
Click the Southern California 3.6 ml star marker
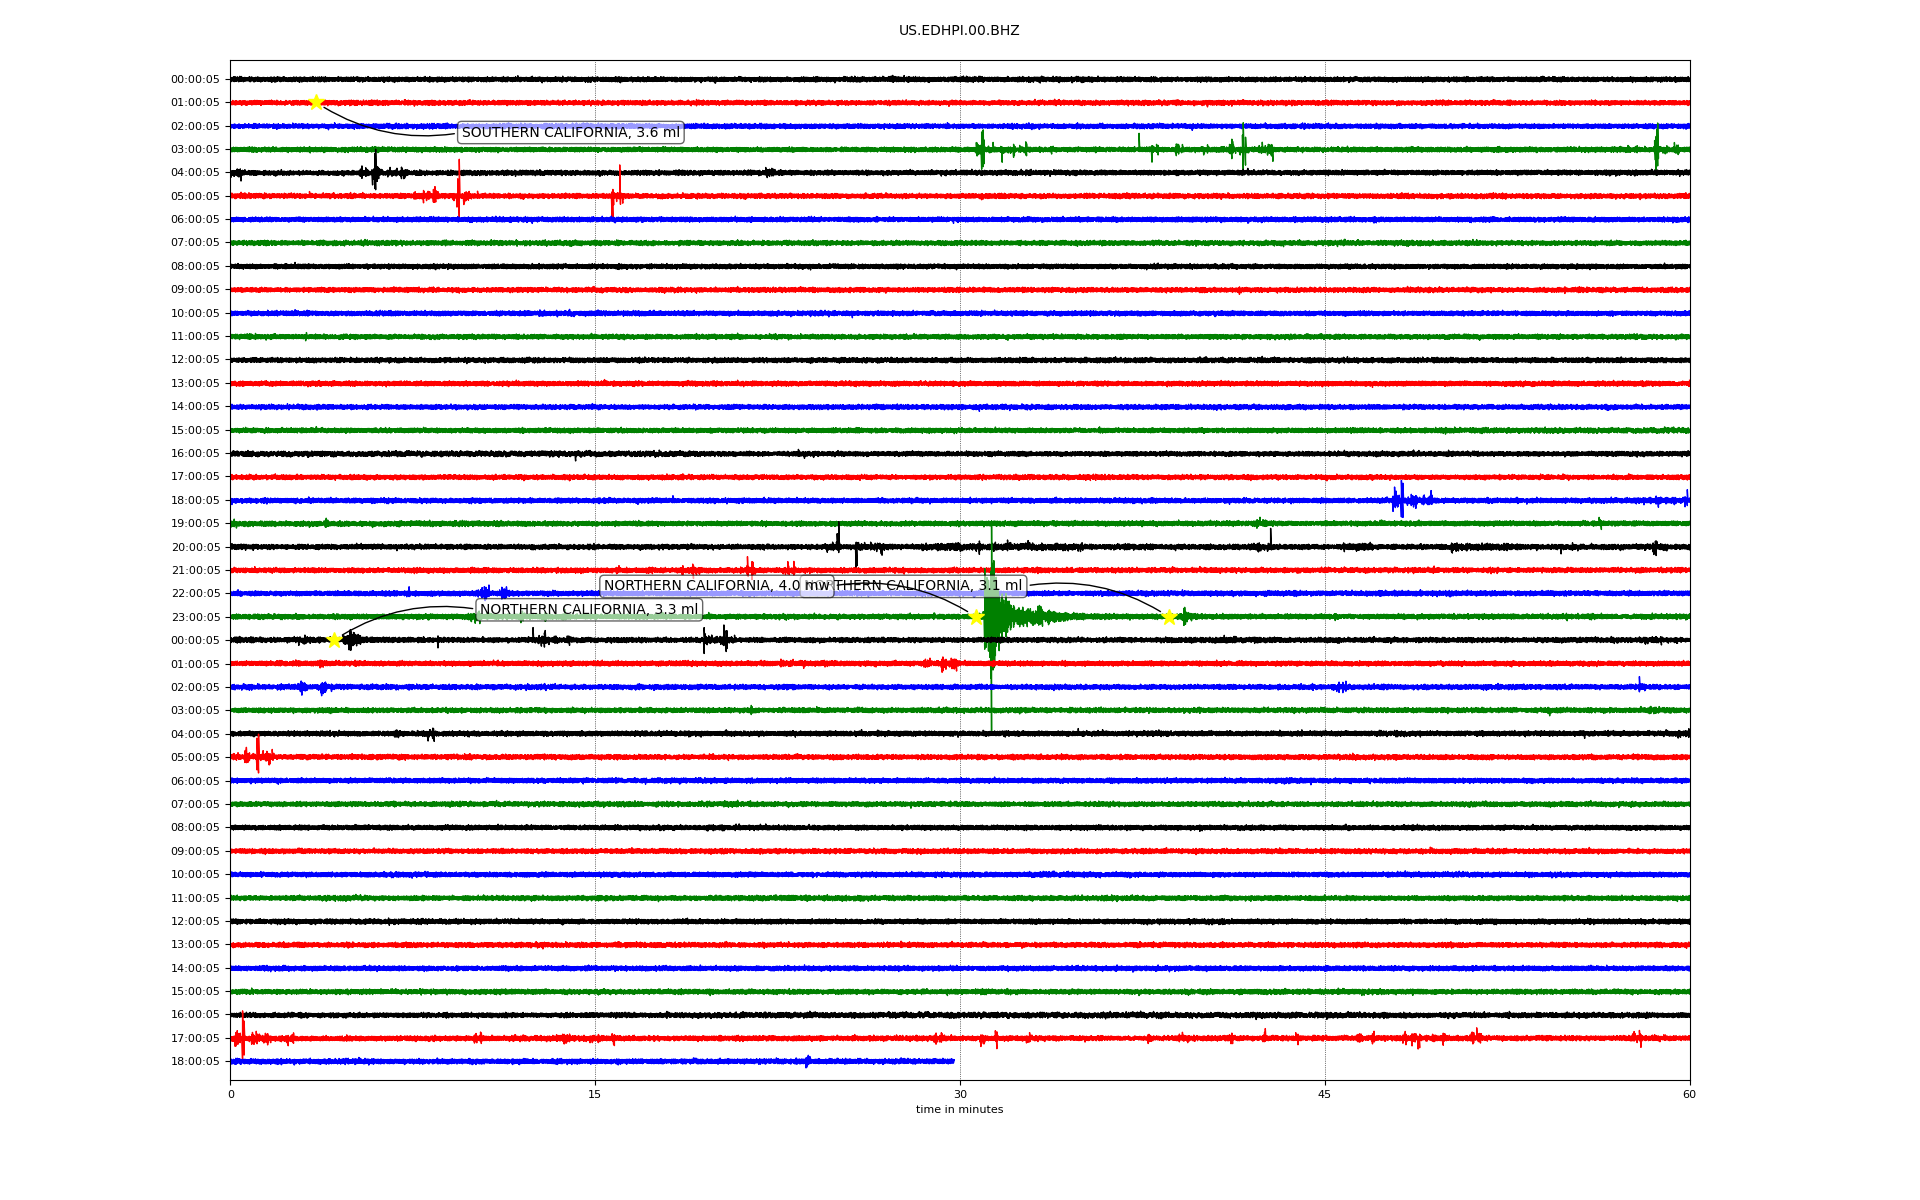pyautogui.click(x=316, y=102)
